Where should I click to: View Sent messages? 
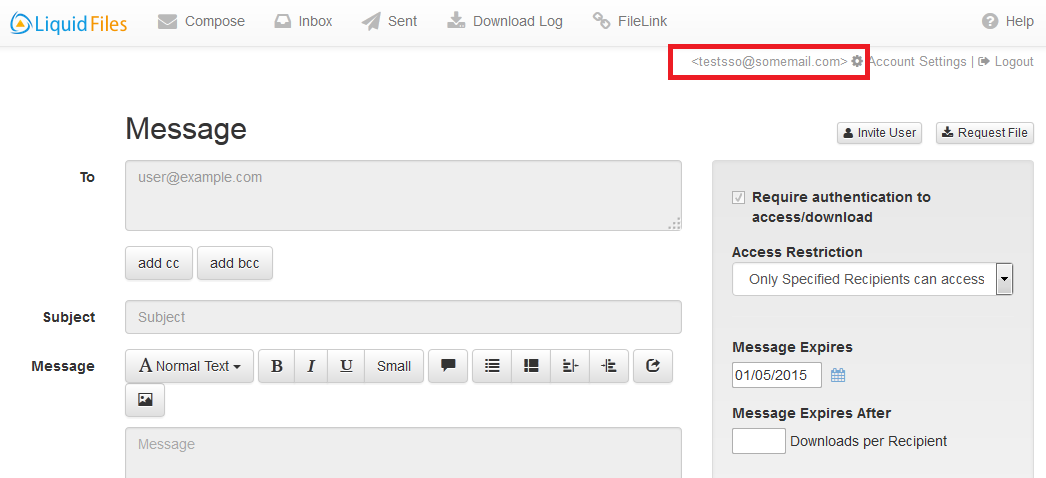[x=390, y=21]
